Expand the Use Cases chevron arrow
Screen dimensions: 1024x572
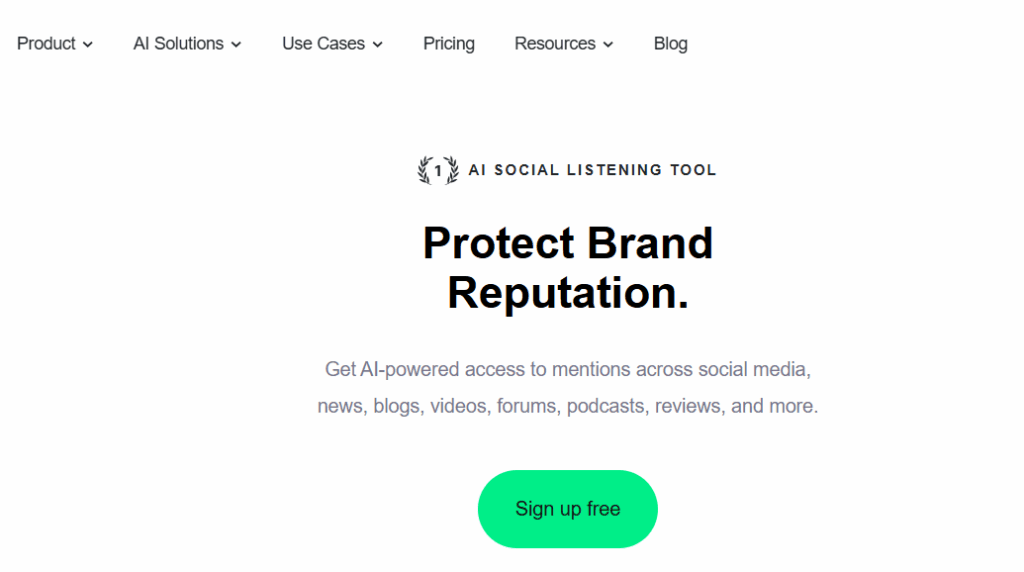(x=377, y=44)
